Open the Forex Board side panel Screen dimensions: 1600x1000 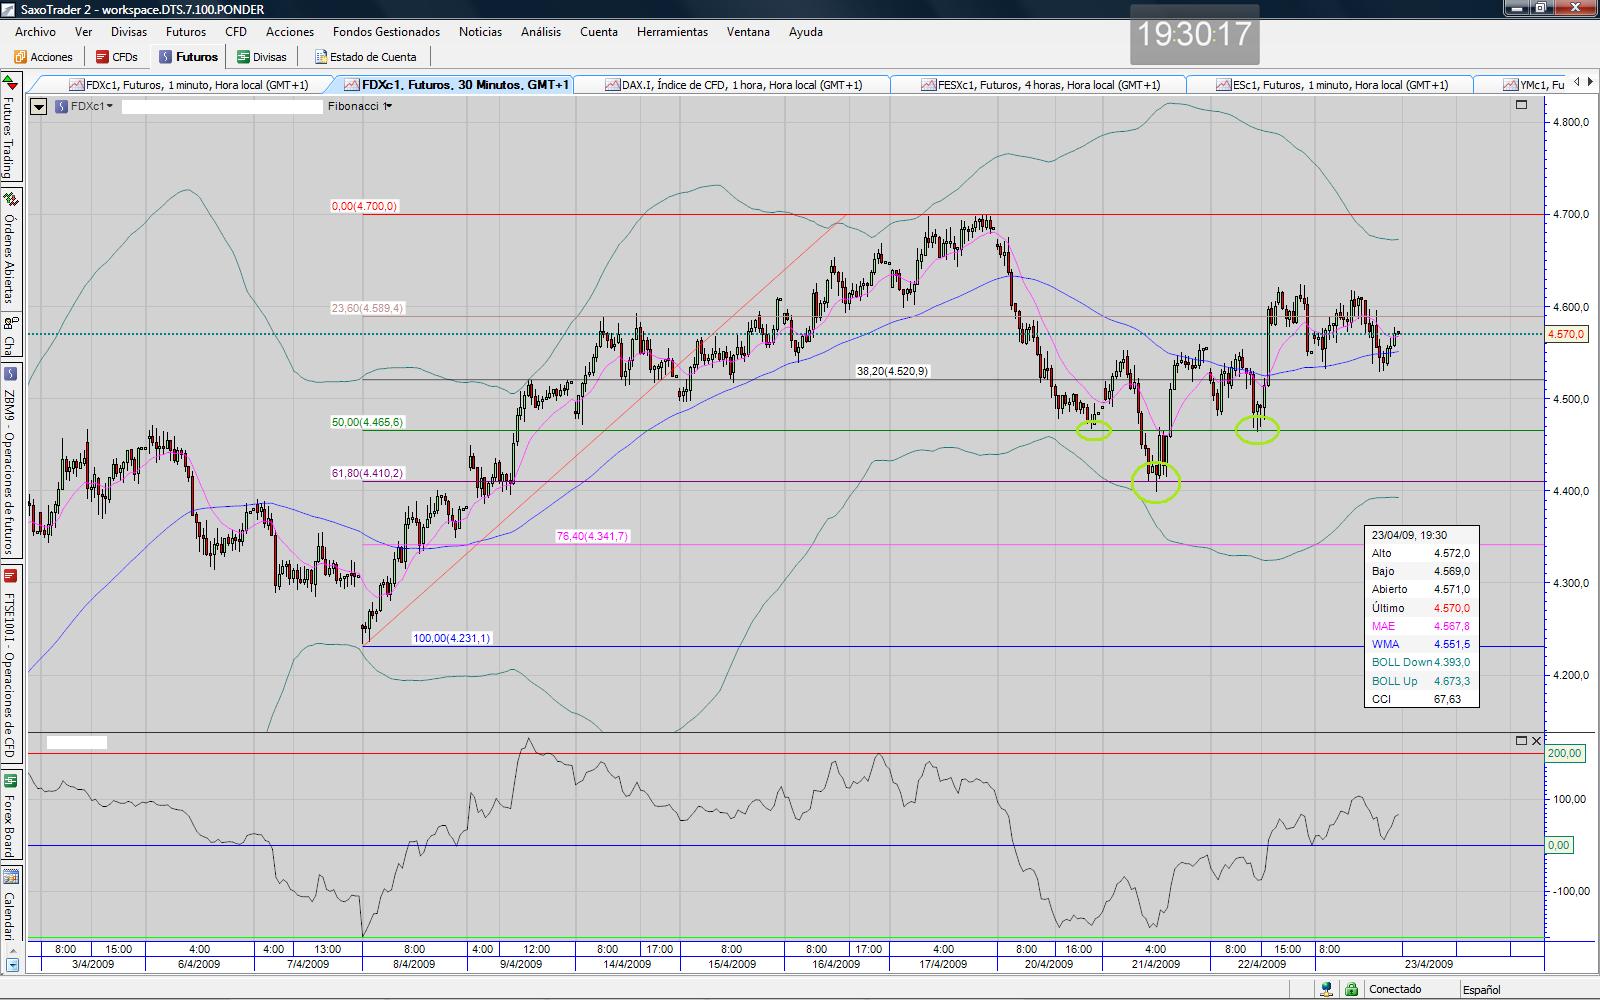[11, 815]
